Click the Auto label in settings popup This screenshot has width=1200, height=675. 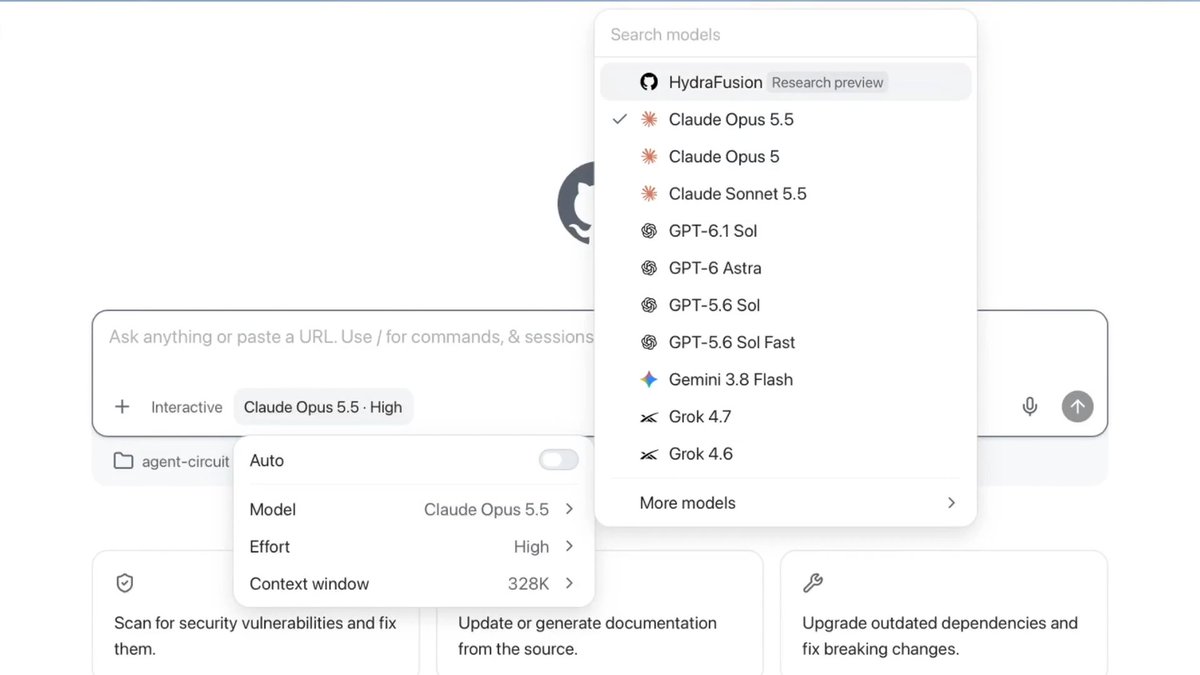tap(267, 460)
